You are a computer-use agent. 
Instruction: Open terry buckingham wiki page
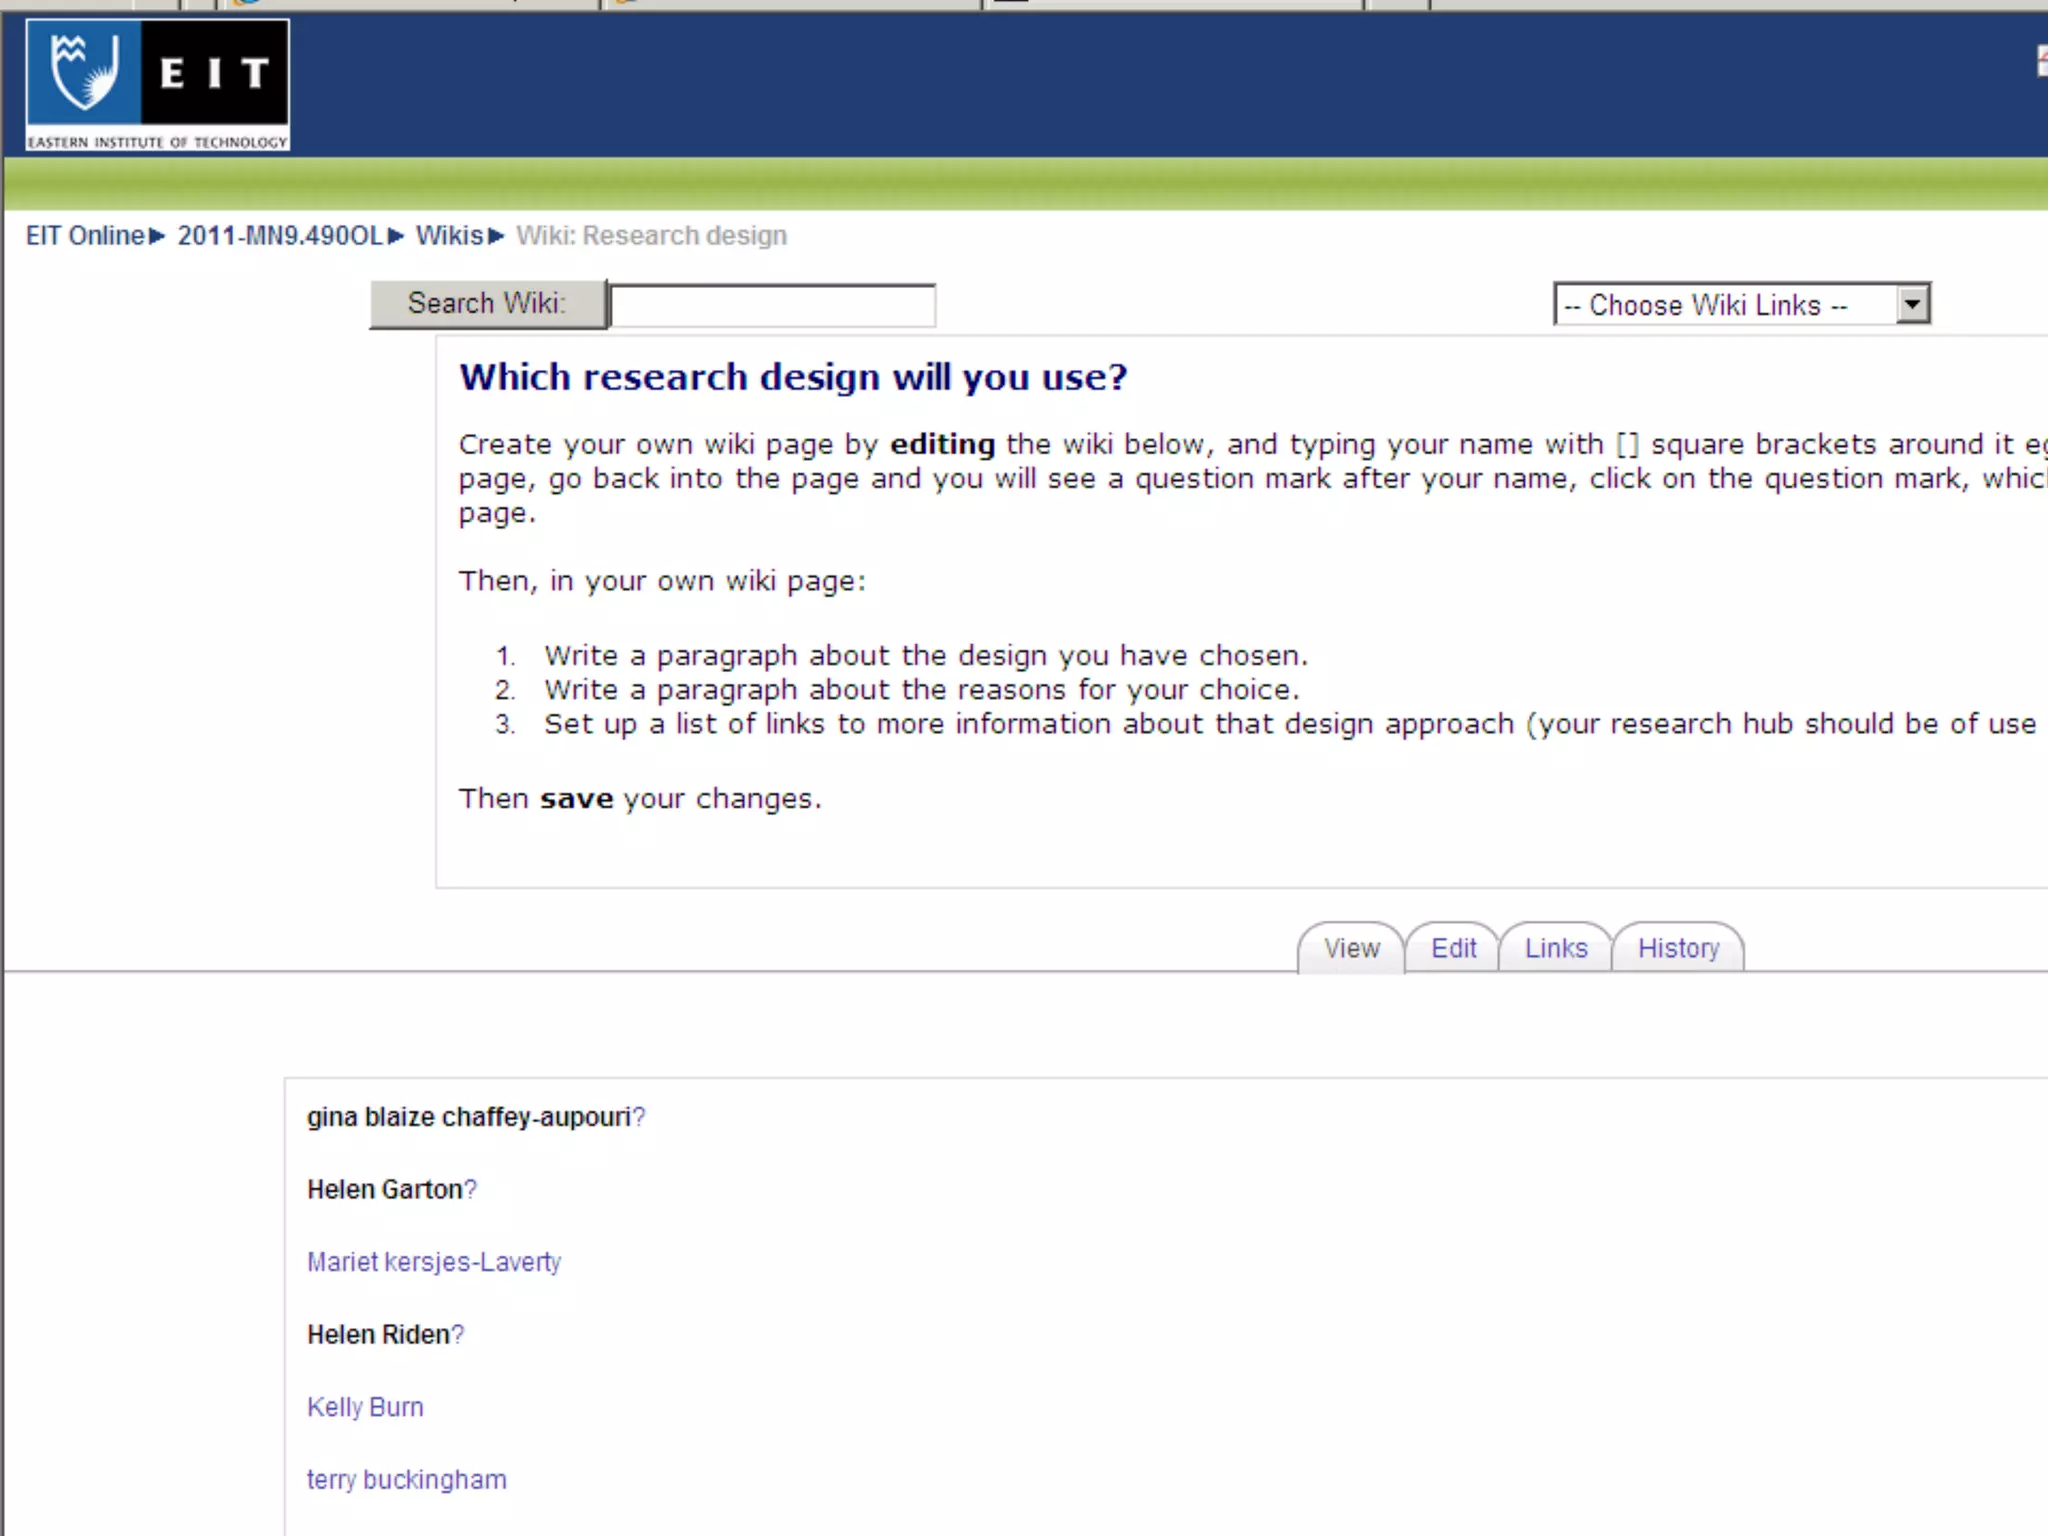tap(406, 1480)
